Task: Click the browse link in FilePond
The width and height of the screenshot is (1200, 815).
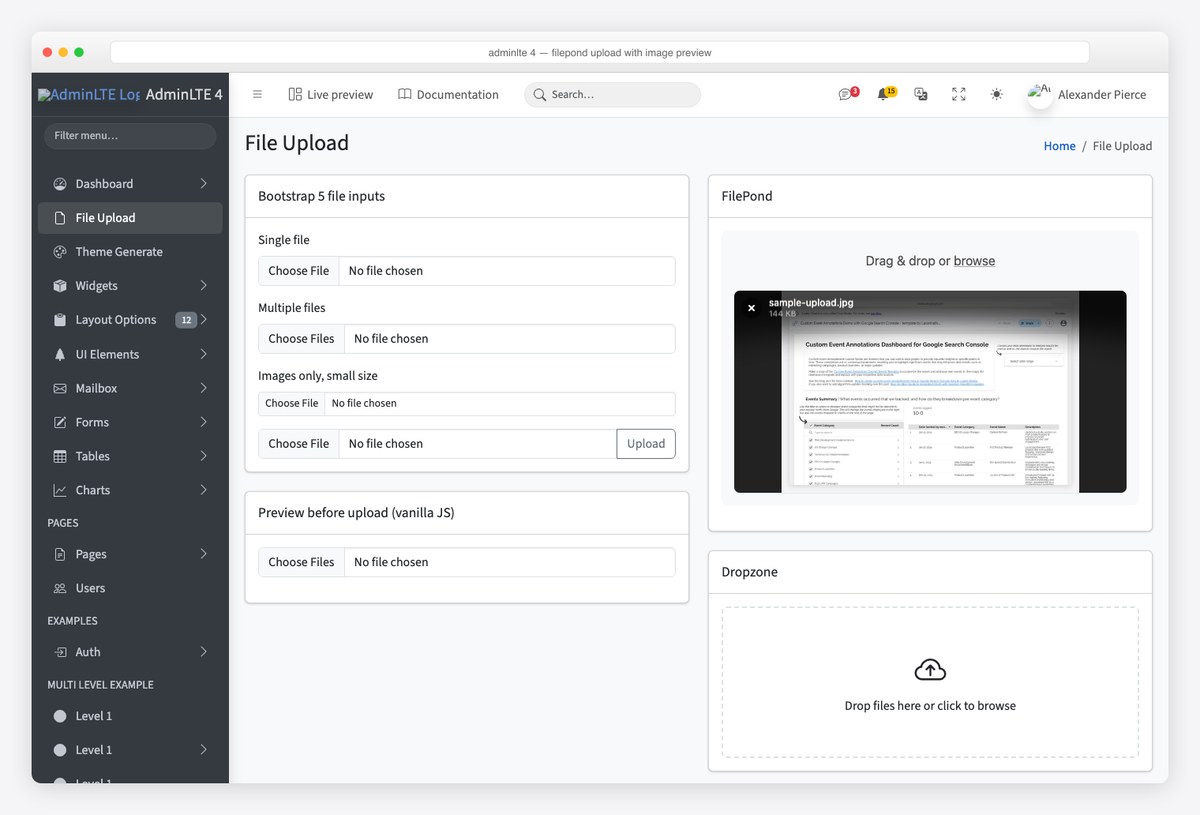Action: coord(974,261)
